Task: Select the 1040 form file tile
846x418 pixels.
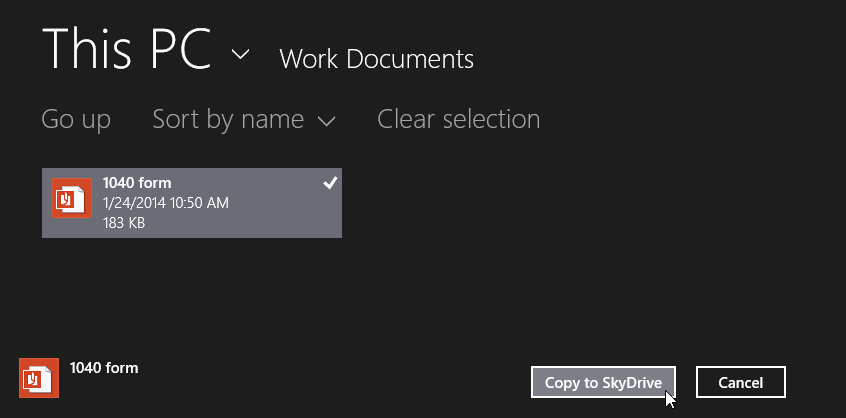Action: pyautogui.click(x=192, y=203)
